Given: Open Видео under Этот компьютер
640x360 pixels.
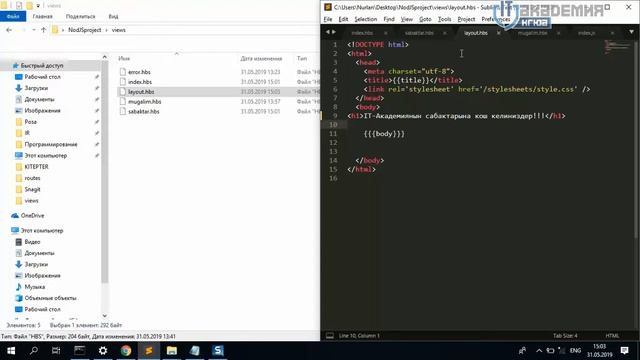Looking at the screenshot, I should 32,242.
